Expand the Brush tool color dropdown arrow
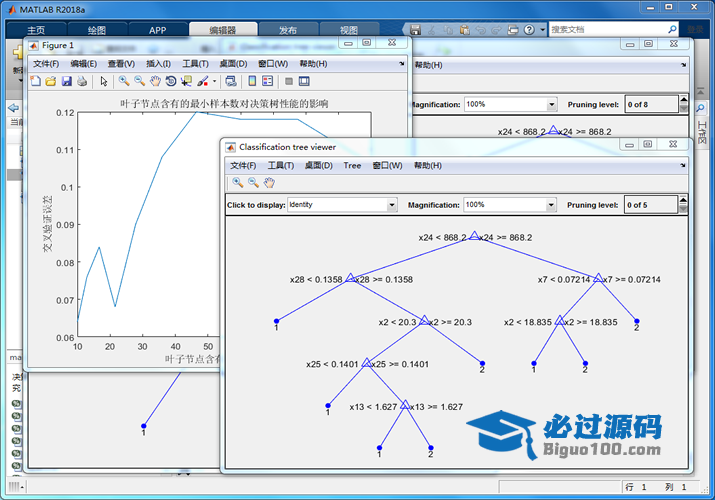The image size is (715, 500). click(214, 81)
